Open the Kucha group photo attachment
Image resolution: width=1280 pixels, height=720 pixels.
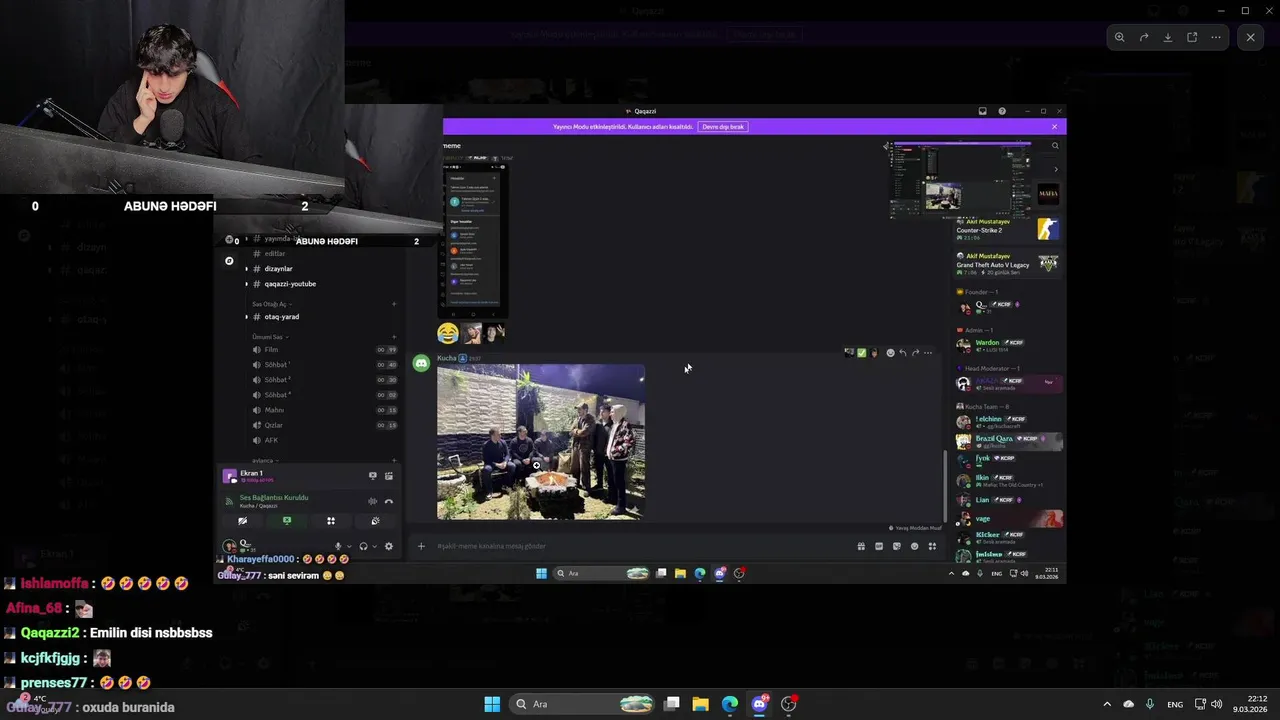541,442
